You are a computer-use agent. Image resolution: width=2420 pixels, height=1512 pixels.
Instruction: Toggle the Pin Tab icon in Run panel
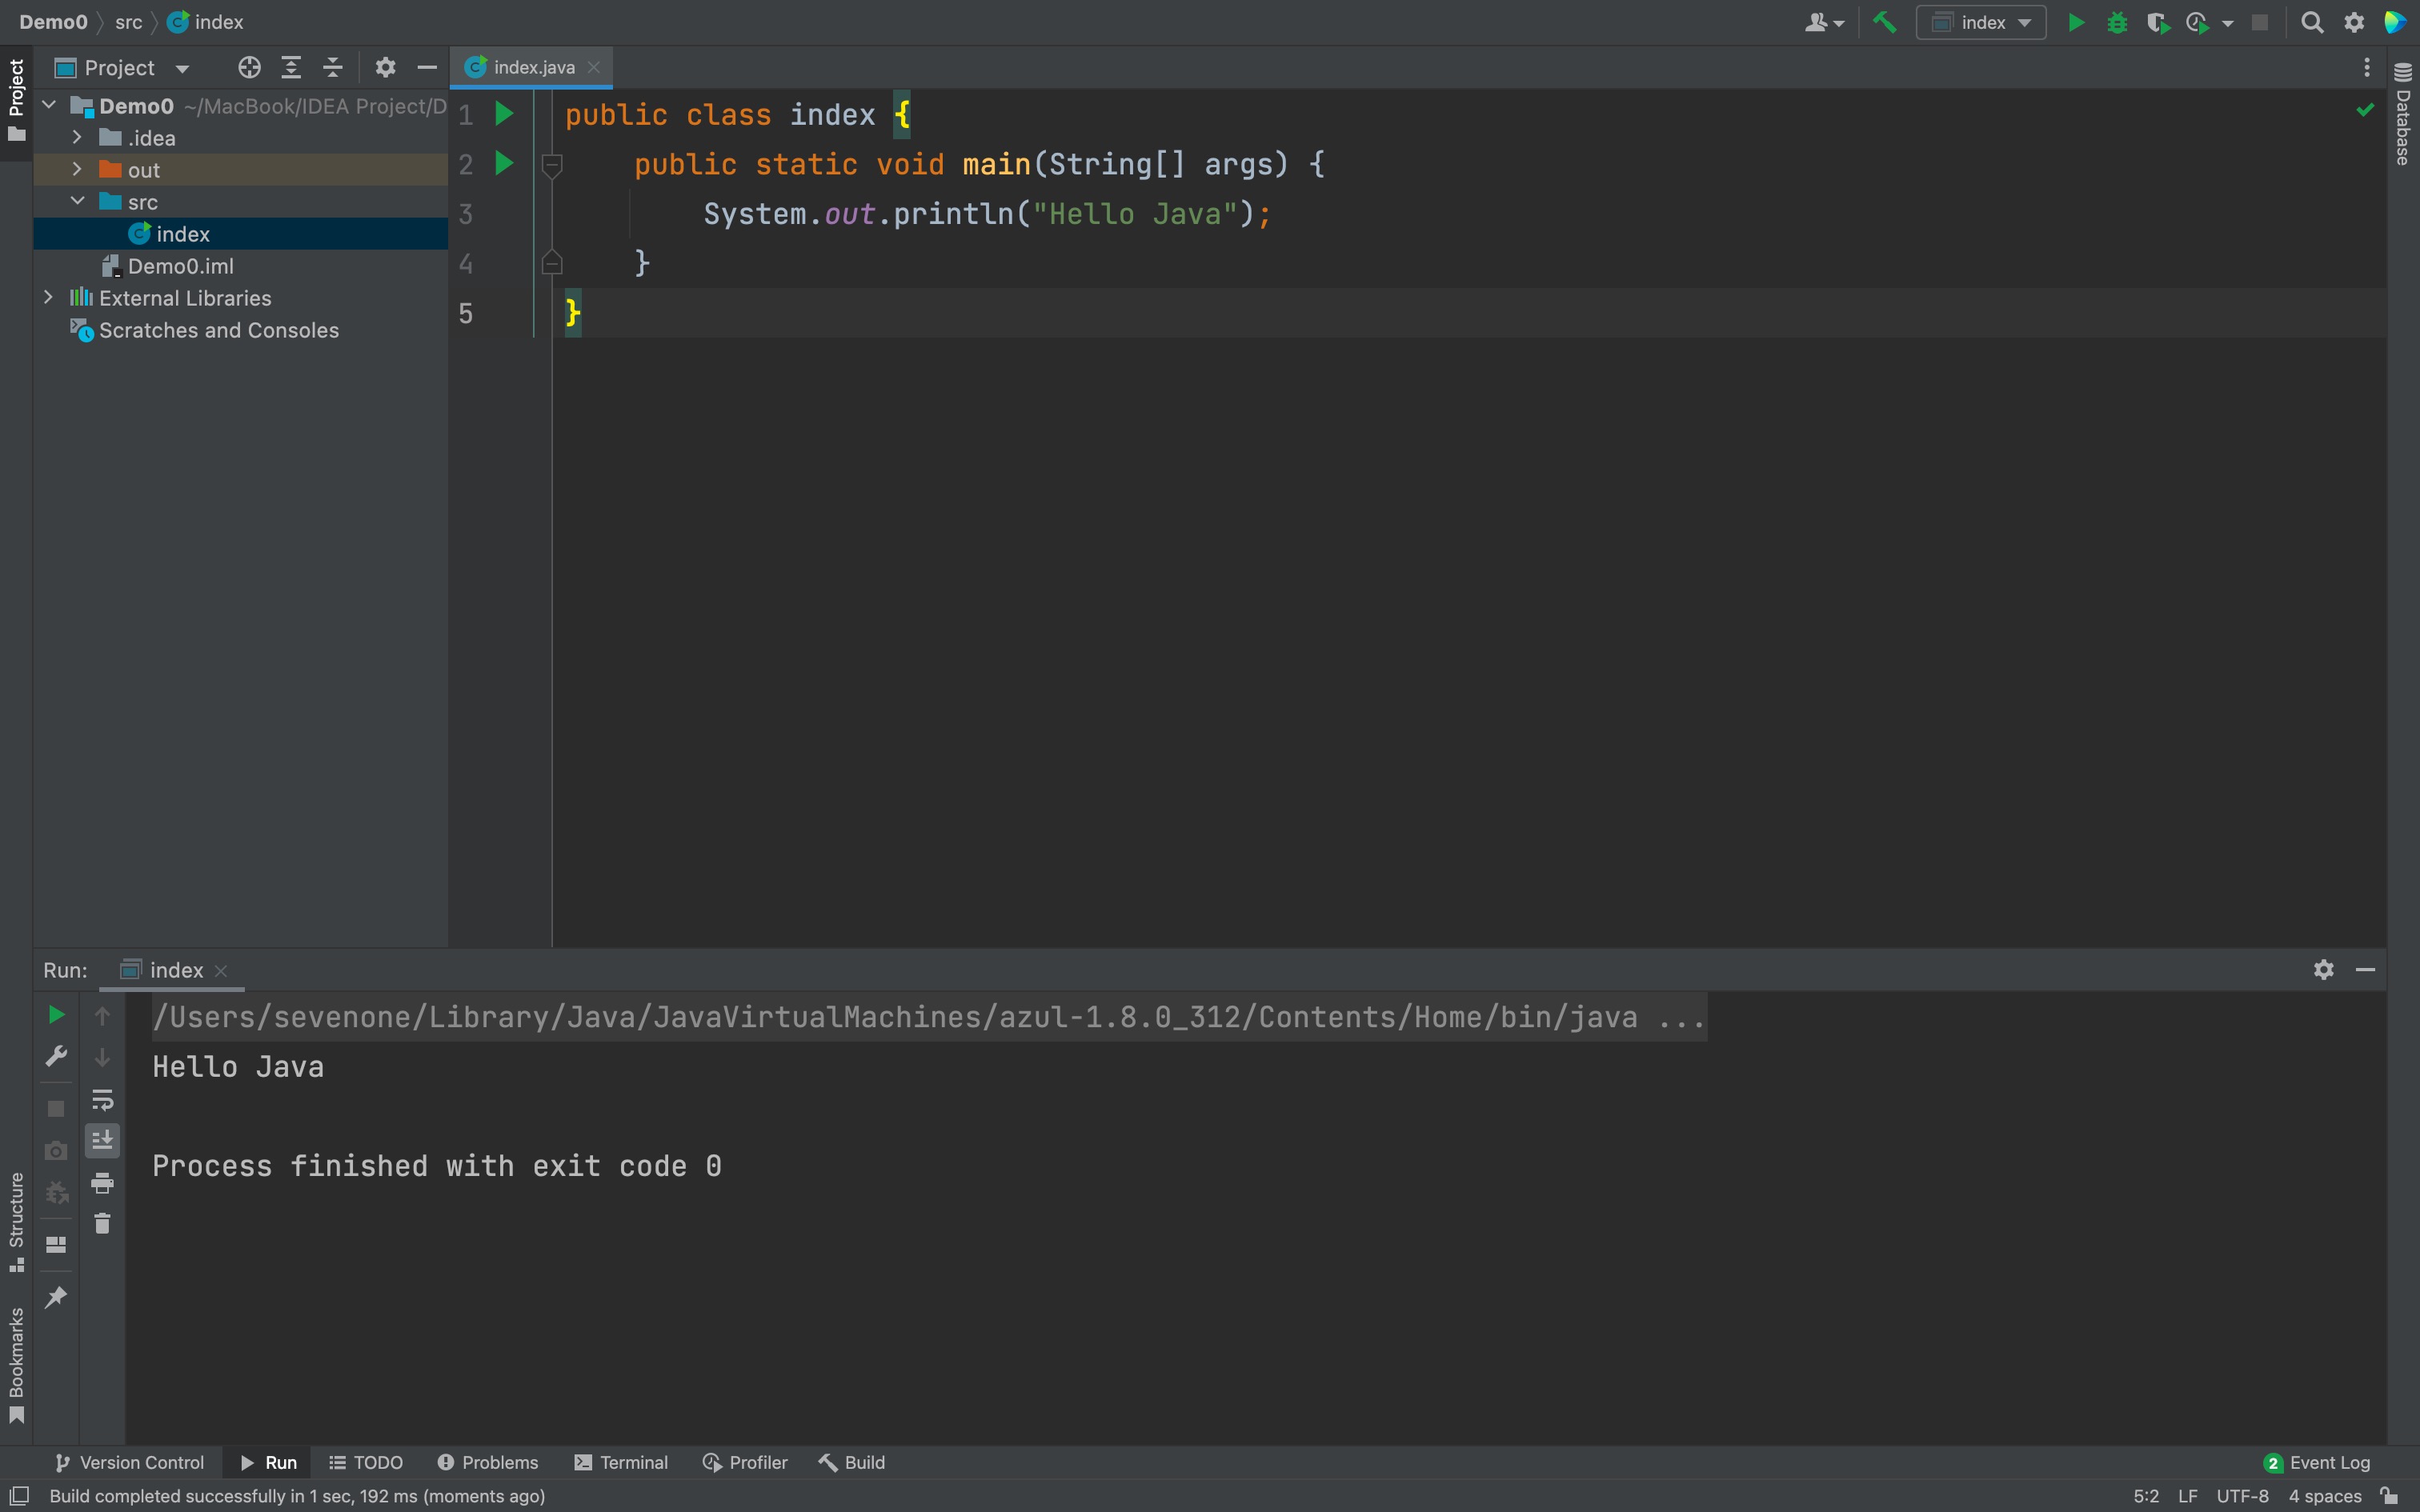tap(56, 1297)
